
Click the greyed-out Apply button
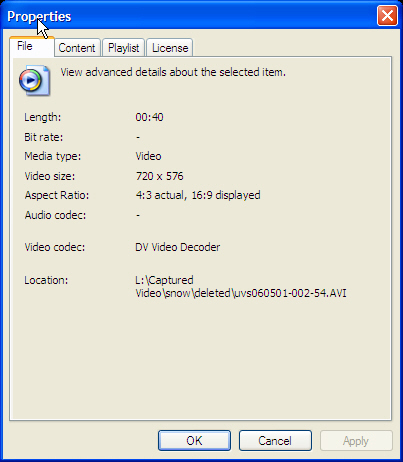tap(356, 441)
